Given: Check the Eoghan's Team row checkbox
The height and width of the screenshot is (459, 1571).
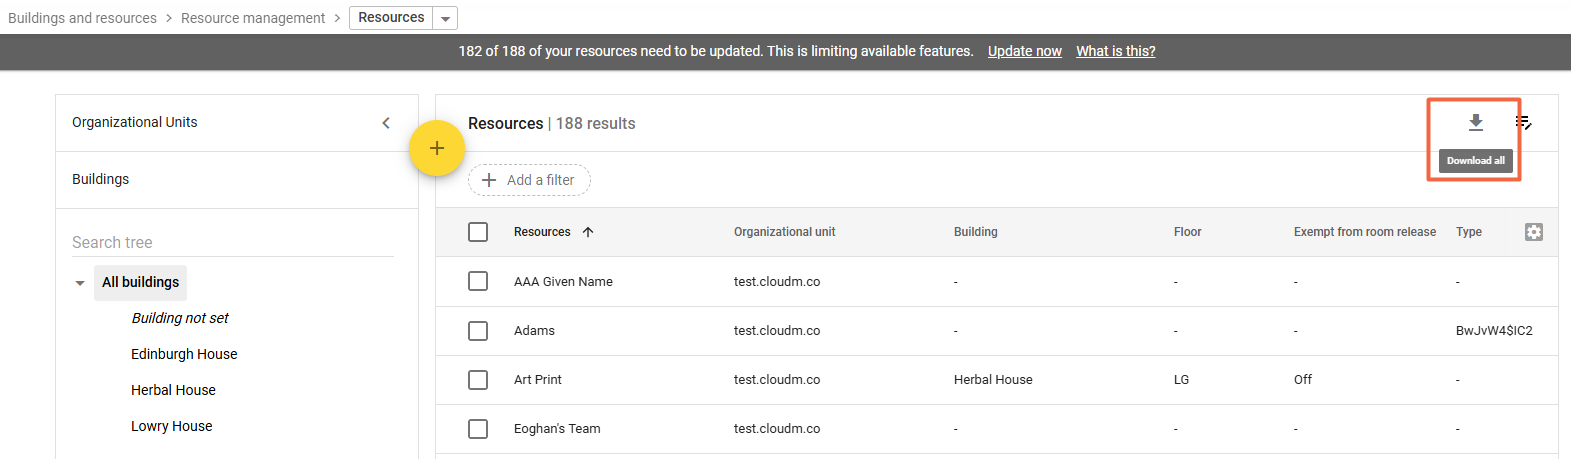Looking at the screenshot, I should (x=478, y=428).
